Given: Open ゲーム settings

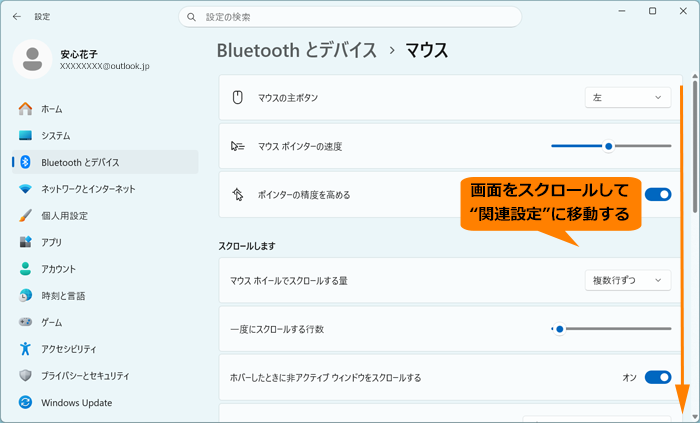Looking at the screenshot, I should pyautogui.click(x=105, y=322).
